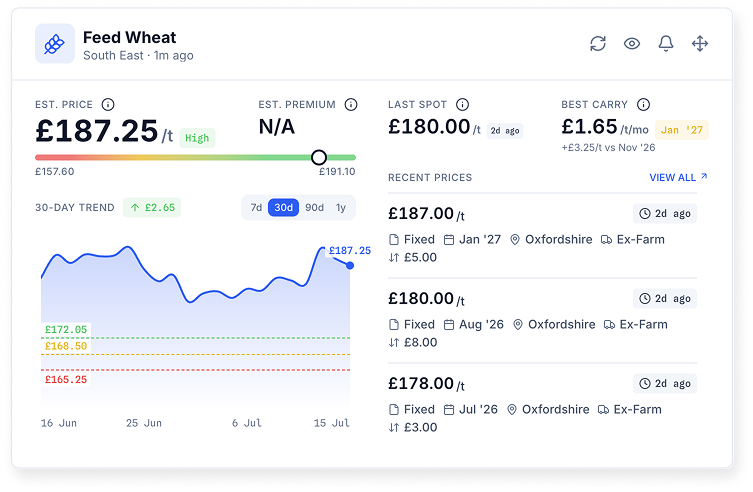This screenshot has height=492, width=753.
Task: Click the refresh icon in card header
Action: (x=598, y=44)
